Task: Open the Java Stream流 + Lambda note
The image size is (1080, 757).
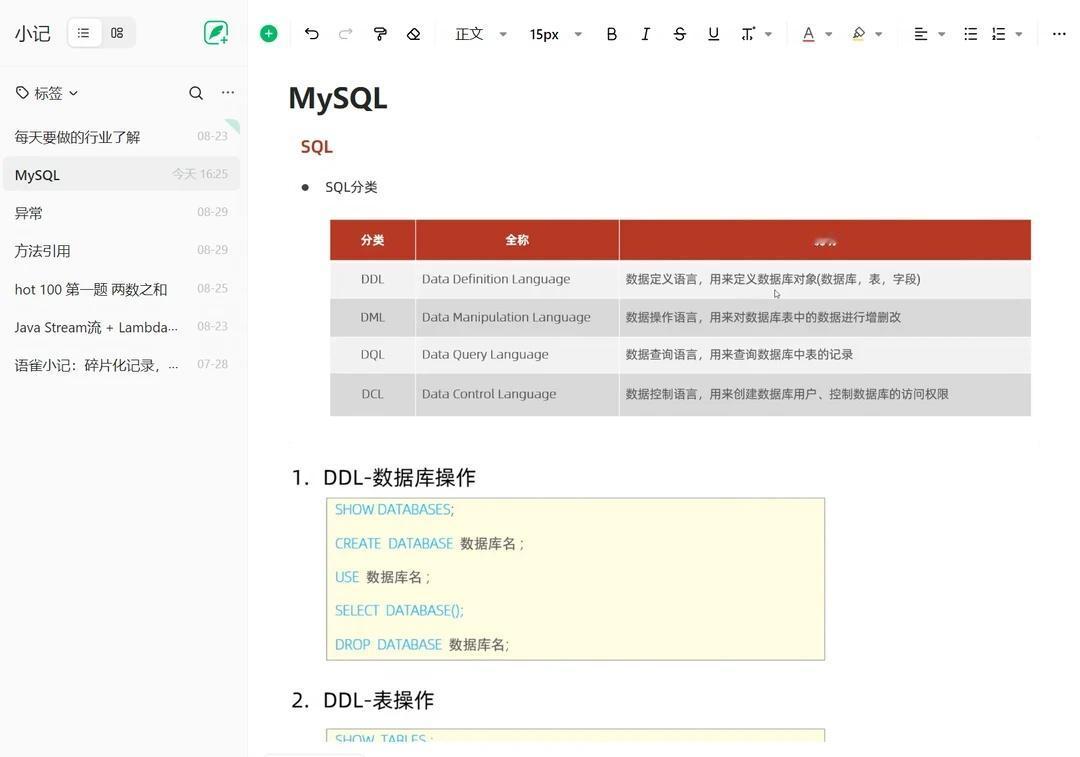Action: (x=121, y=326)
